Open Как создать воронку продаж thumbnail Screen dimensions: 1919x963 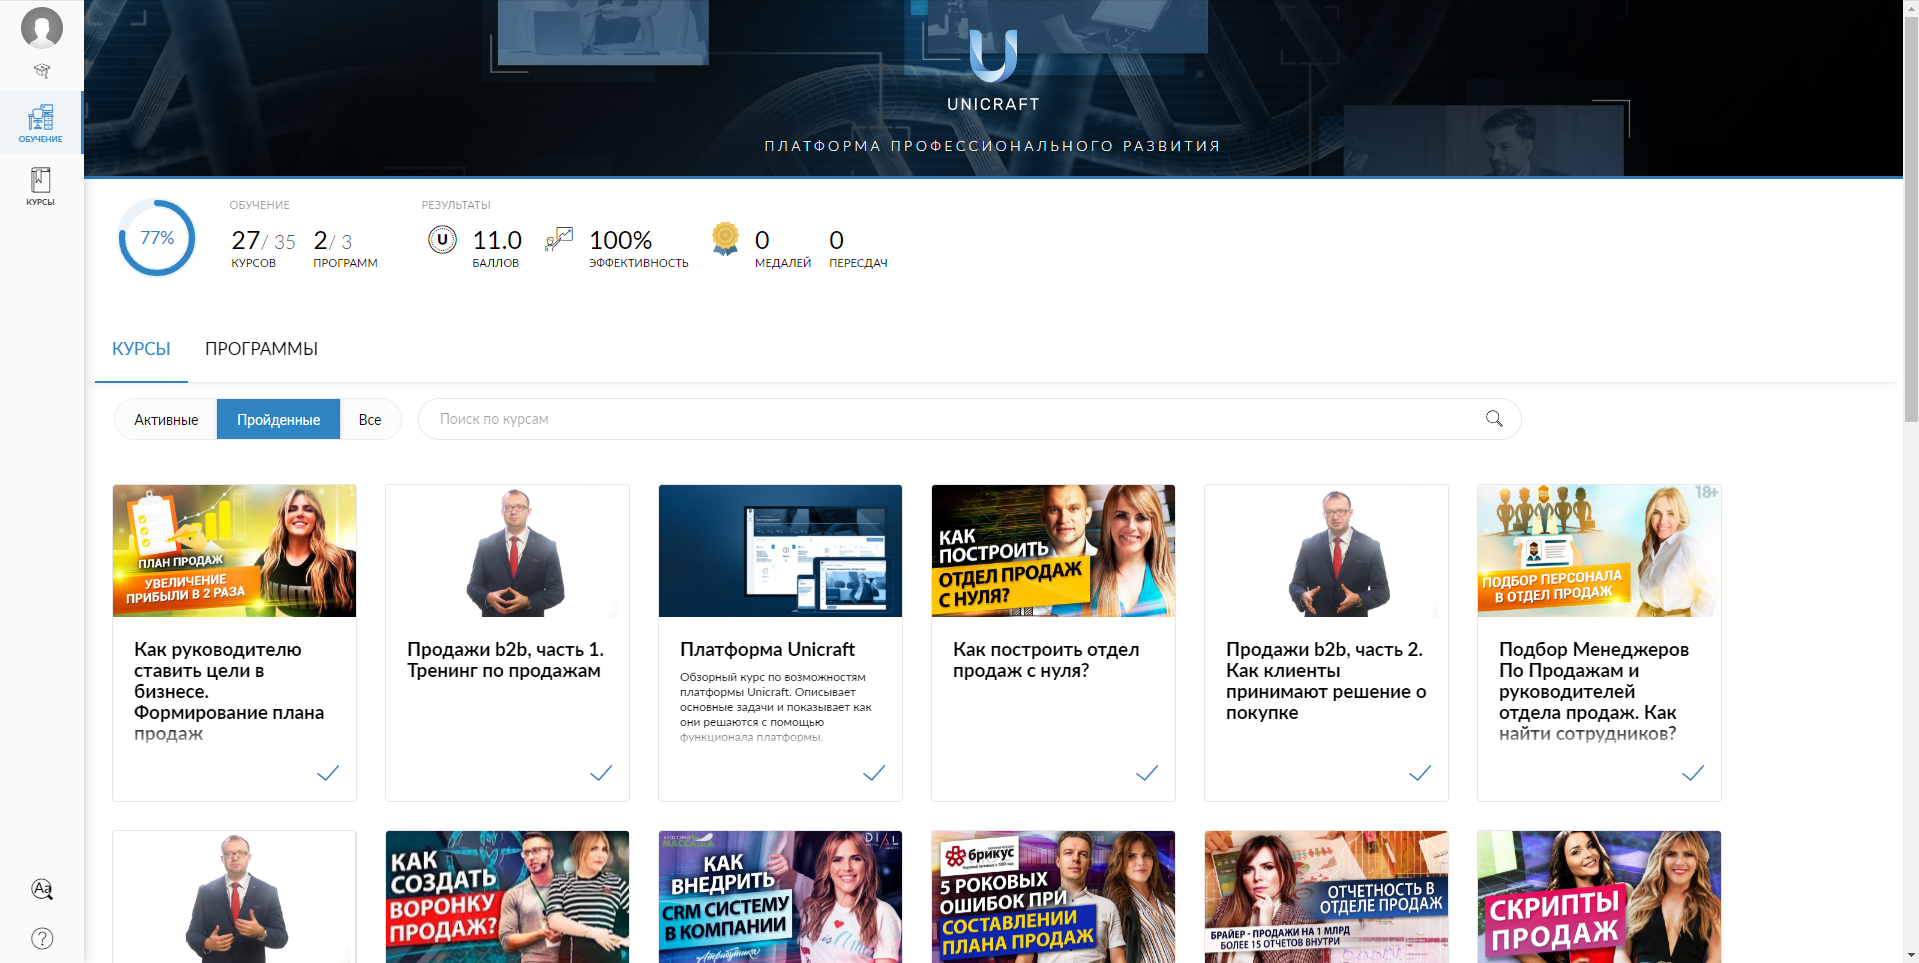pos(507,897)
